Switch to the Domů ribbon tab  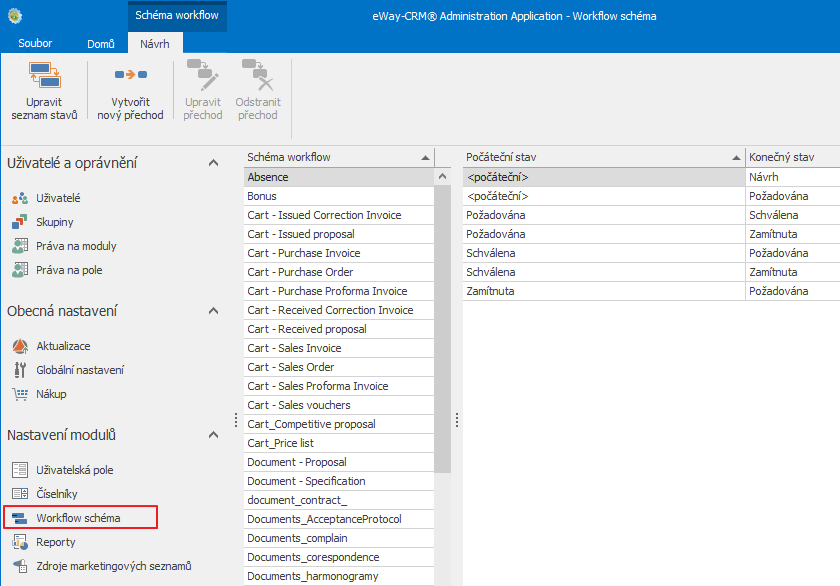tap(101, 44)
